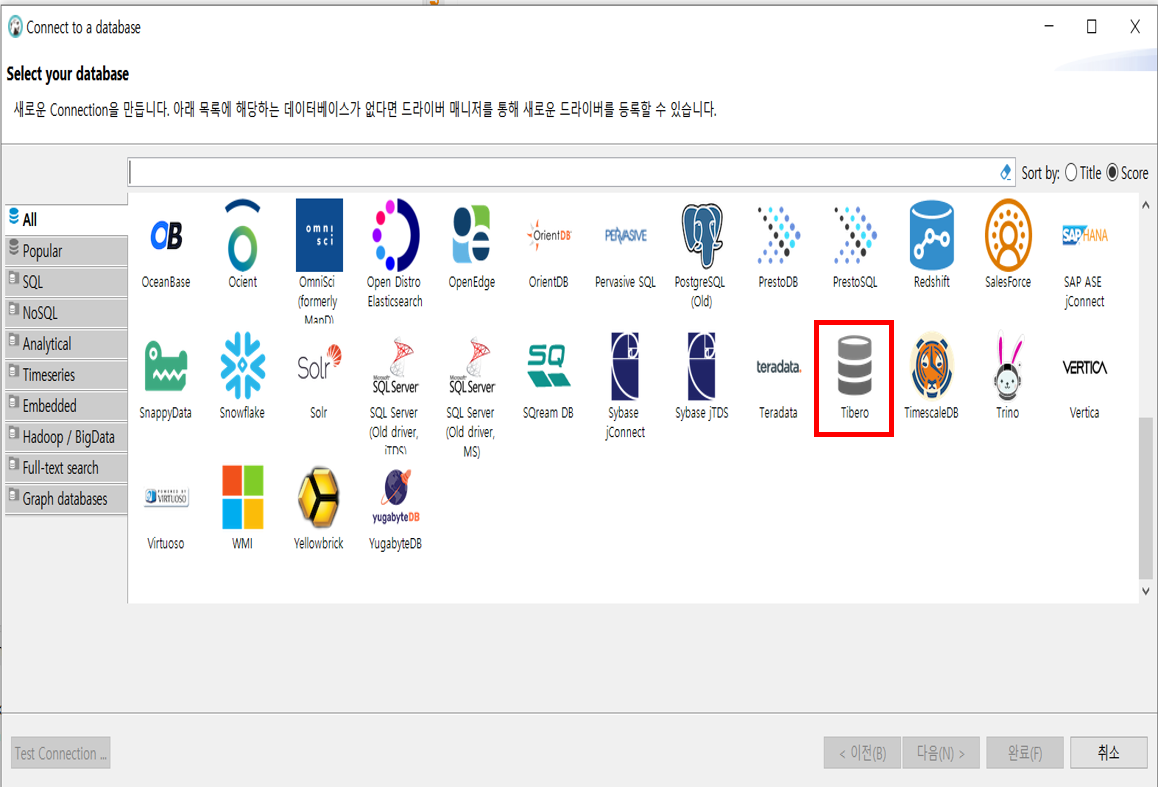
Task: Choose the Ocient database driver
Action: tap(242, 236)
